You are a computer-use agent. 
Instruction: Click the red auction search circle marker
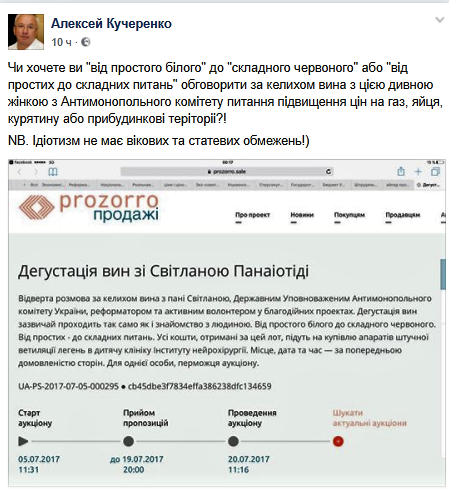pyautogui.click(x=338, y=441)
